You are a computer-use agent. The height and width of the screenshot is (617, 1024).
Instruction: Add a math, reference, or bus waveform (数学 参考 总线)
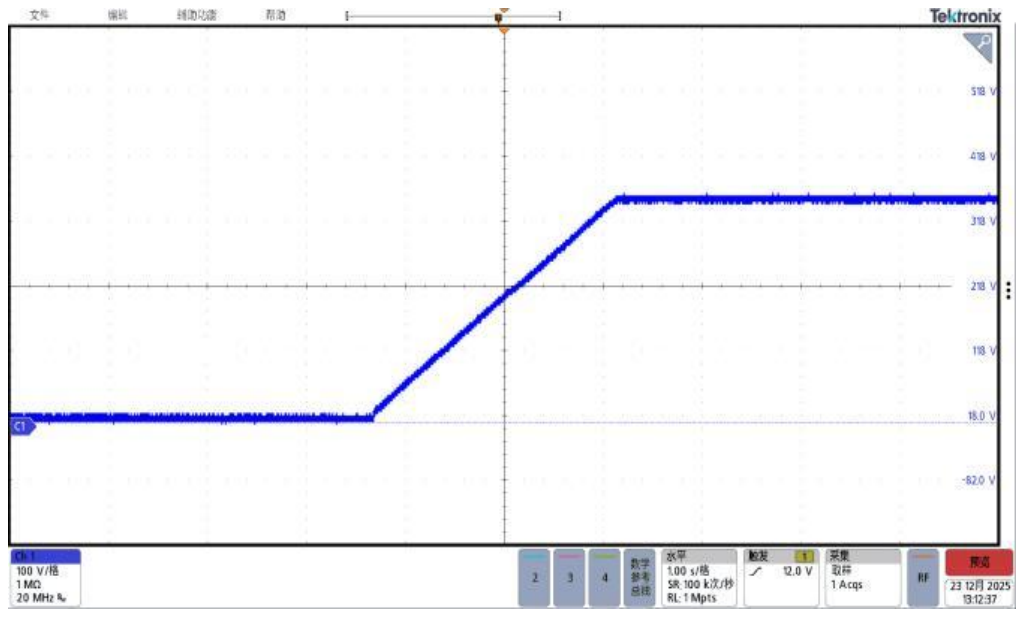tap(639, 578)
